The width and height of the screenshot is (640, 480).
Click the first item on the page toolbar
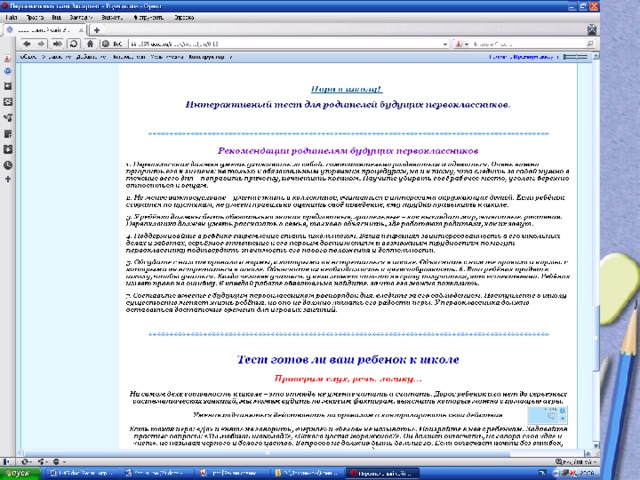tap(28, 57)
